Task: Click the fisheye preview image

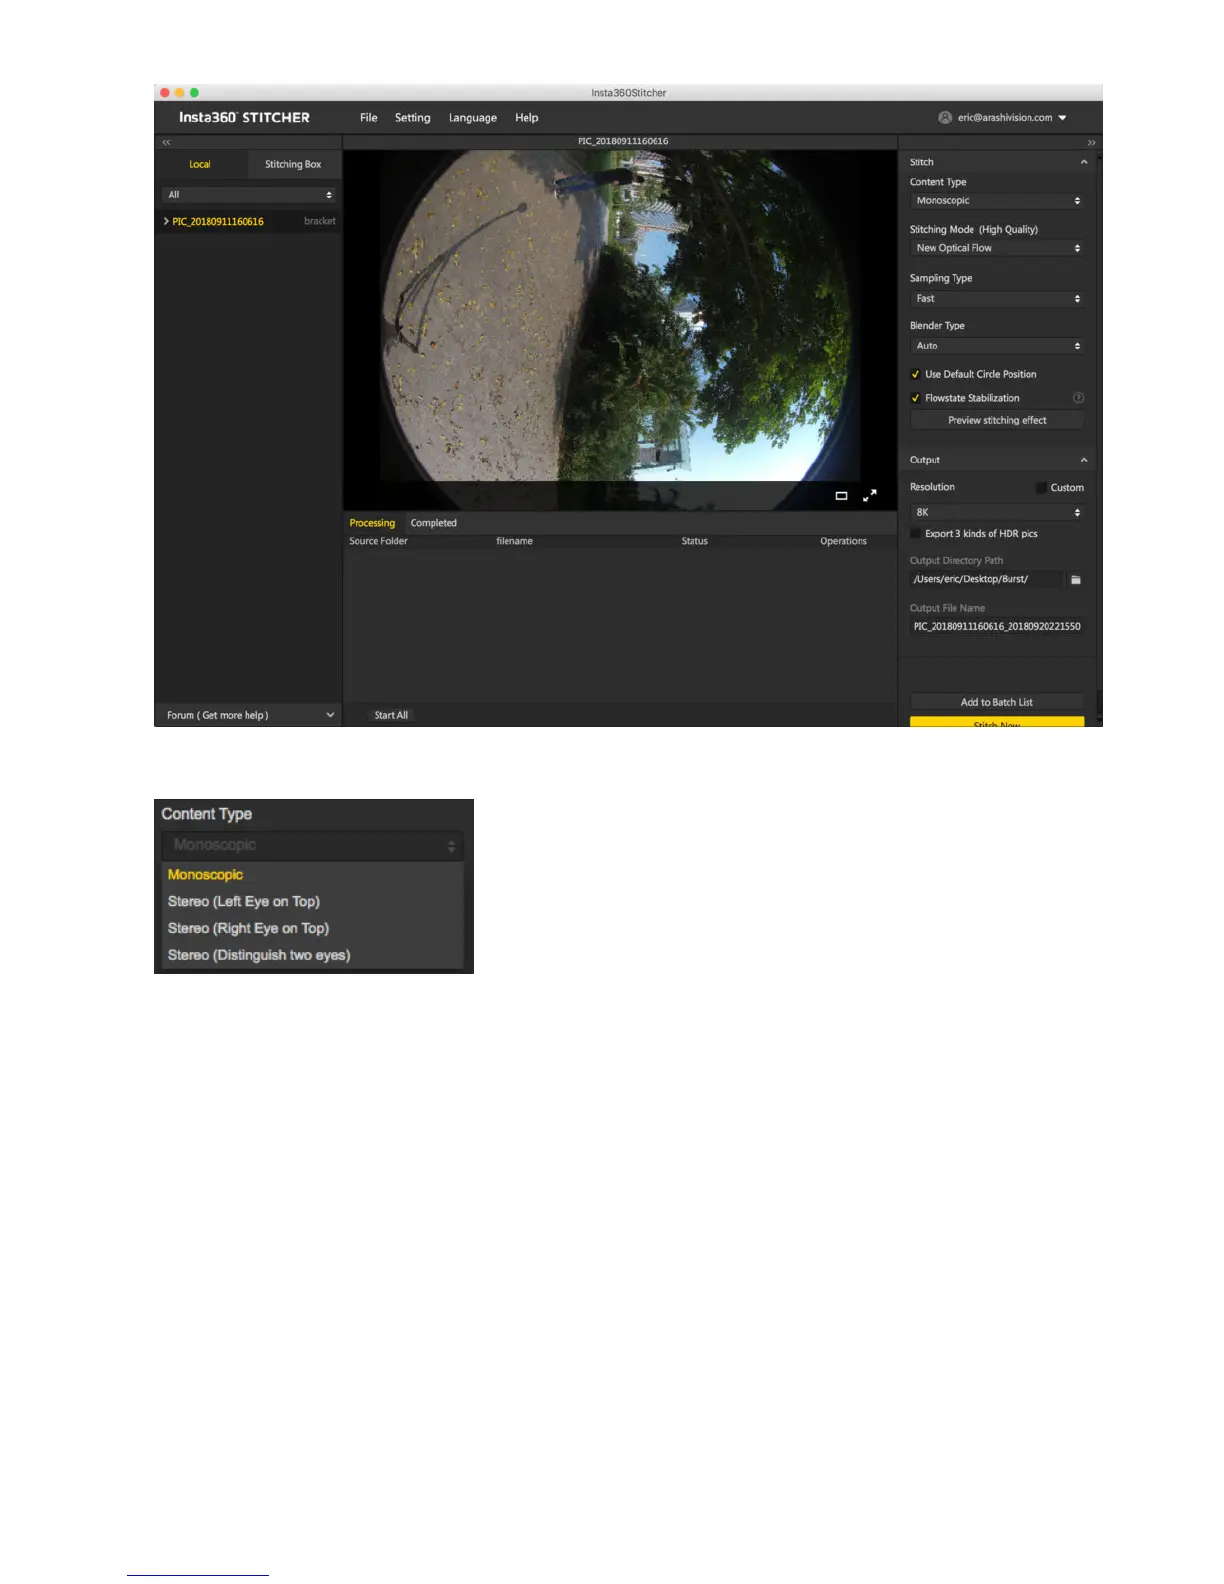Action: pos(622,316)
